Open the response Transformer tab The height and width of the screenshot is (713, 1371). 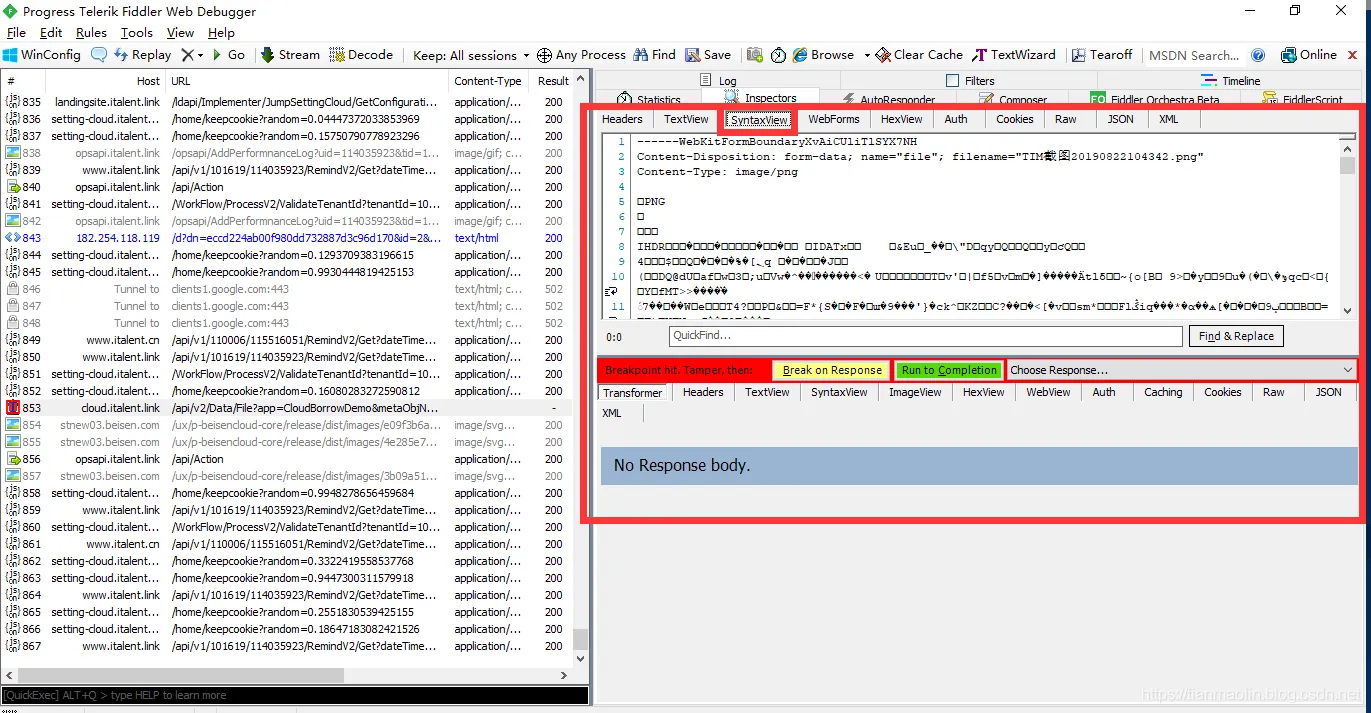(633, 393)
